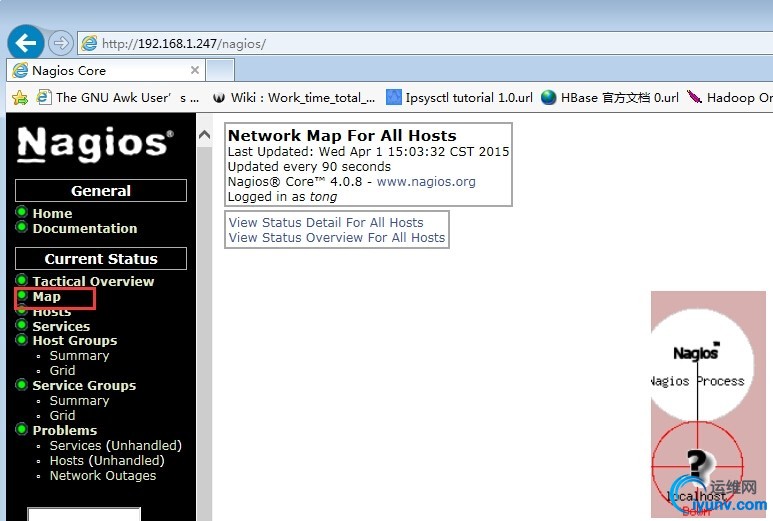Click the browser Back arrow button

click(26, 43)
